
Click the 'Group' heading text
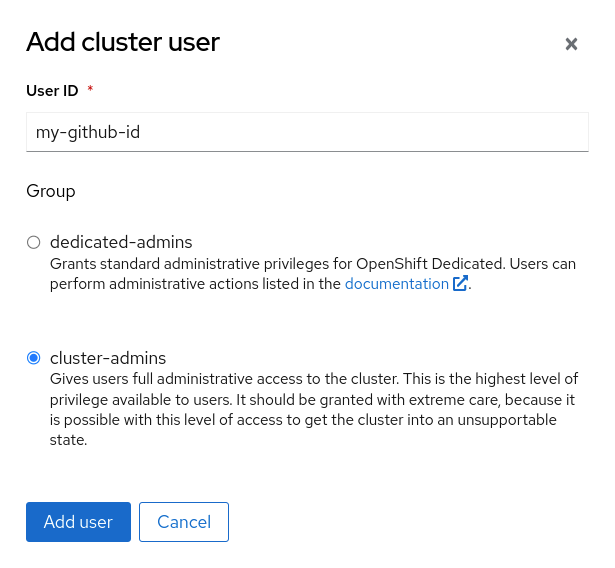[x=51, y=191]
